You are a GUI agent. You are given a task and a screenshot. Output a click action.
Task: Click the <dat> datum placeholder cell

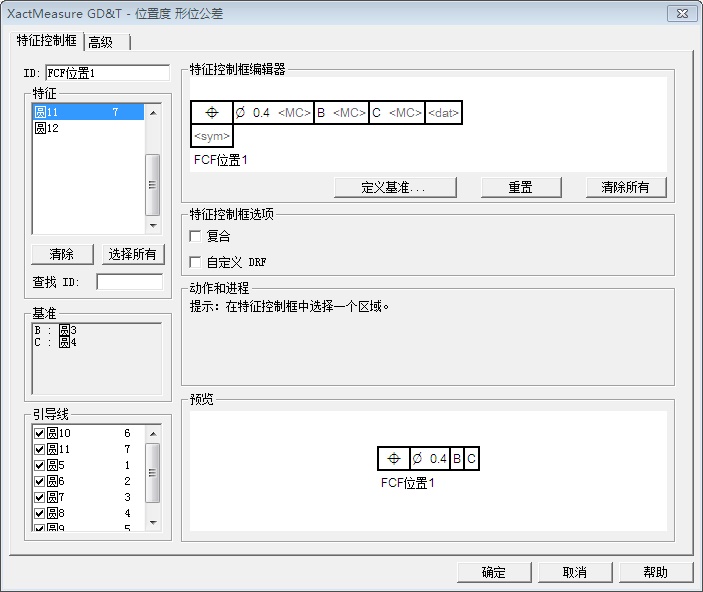pos(443,113)
